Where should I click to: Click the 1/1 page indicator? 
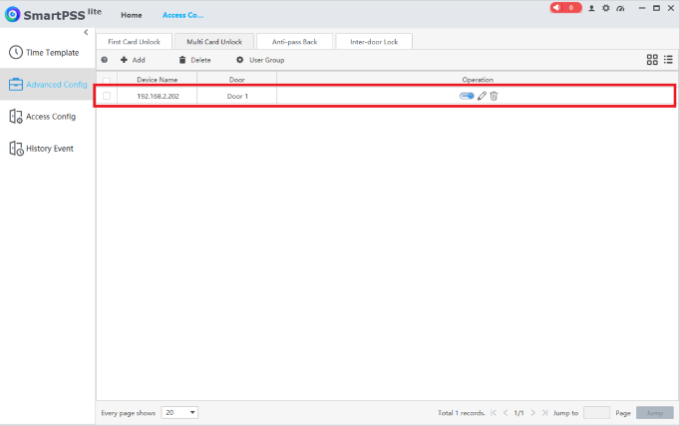tap(519, 413)
